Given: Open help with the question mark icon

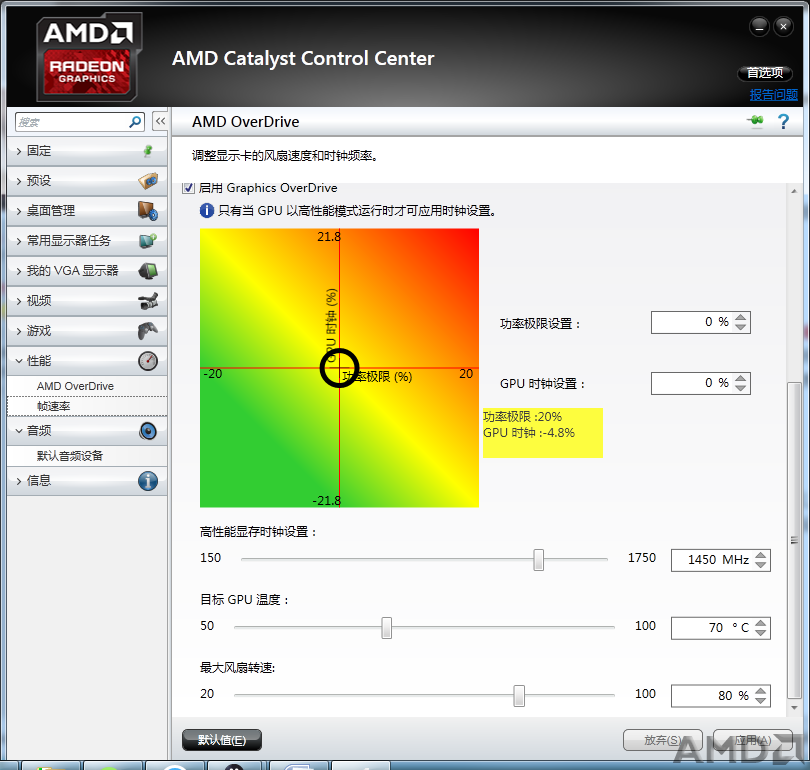Looking at the screenshot, I should pos(783,122).
